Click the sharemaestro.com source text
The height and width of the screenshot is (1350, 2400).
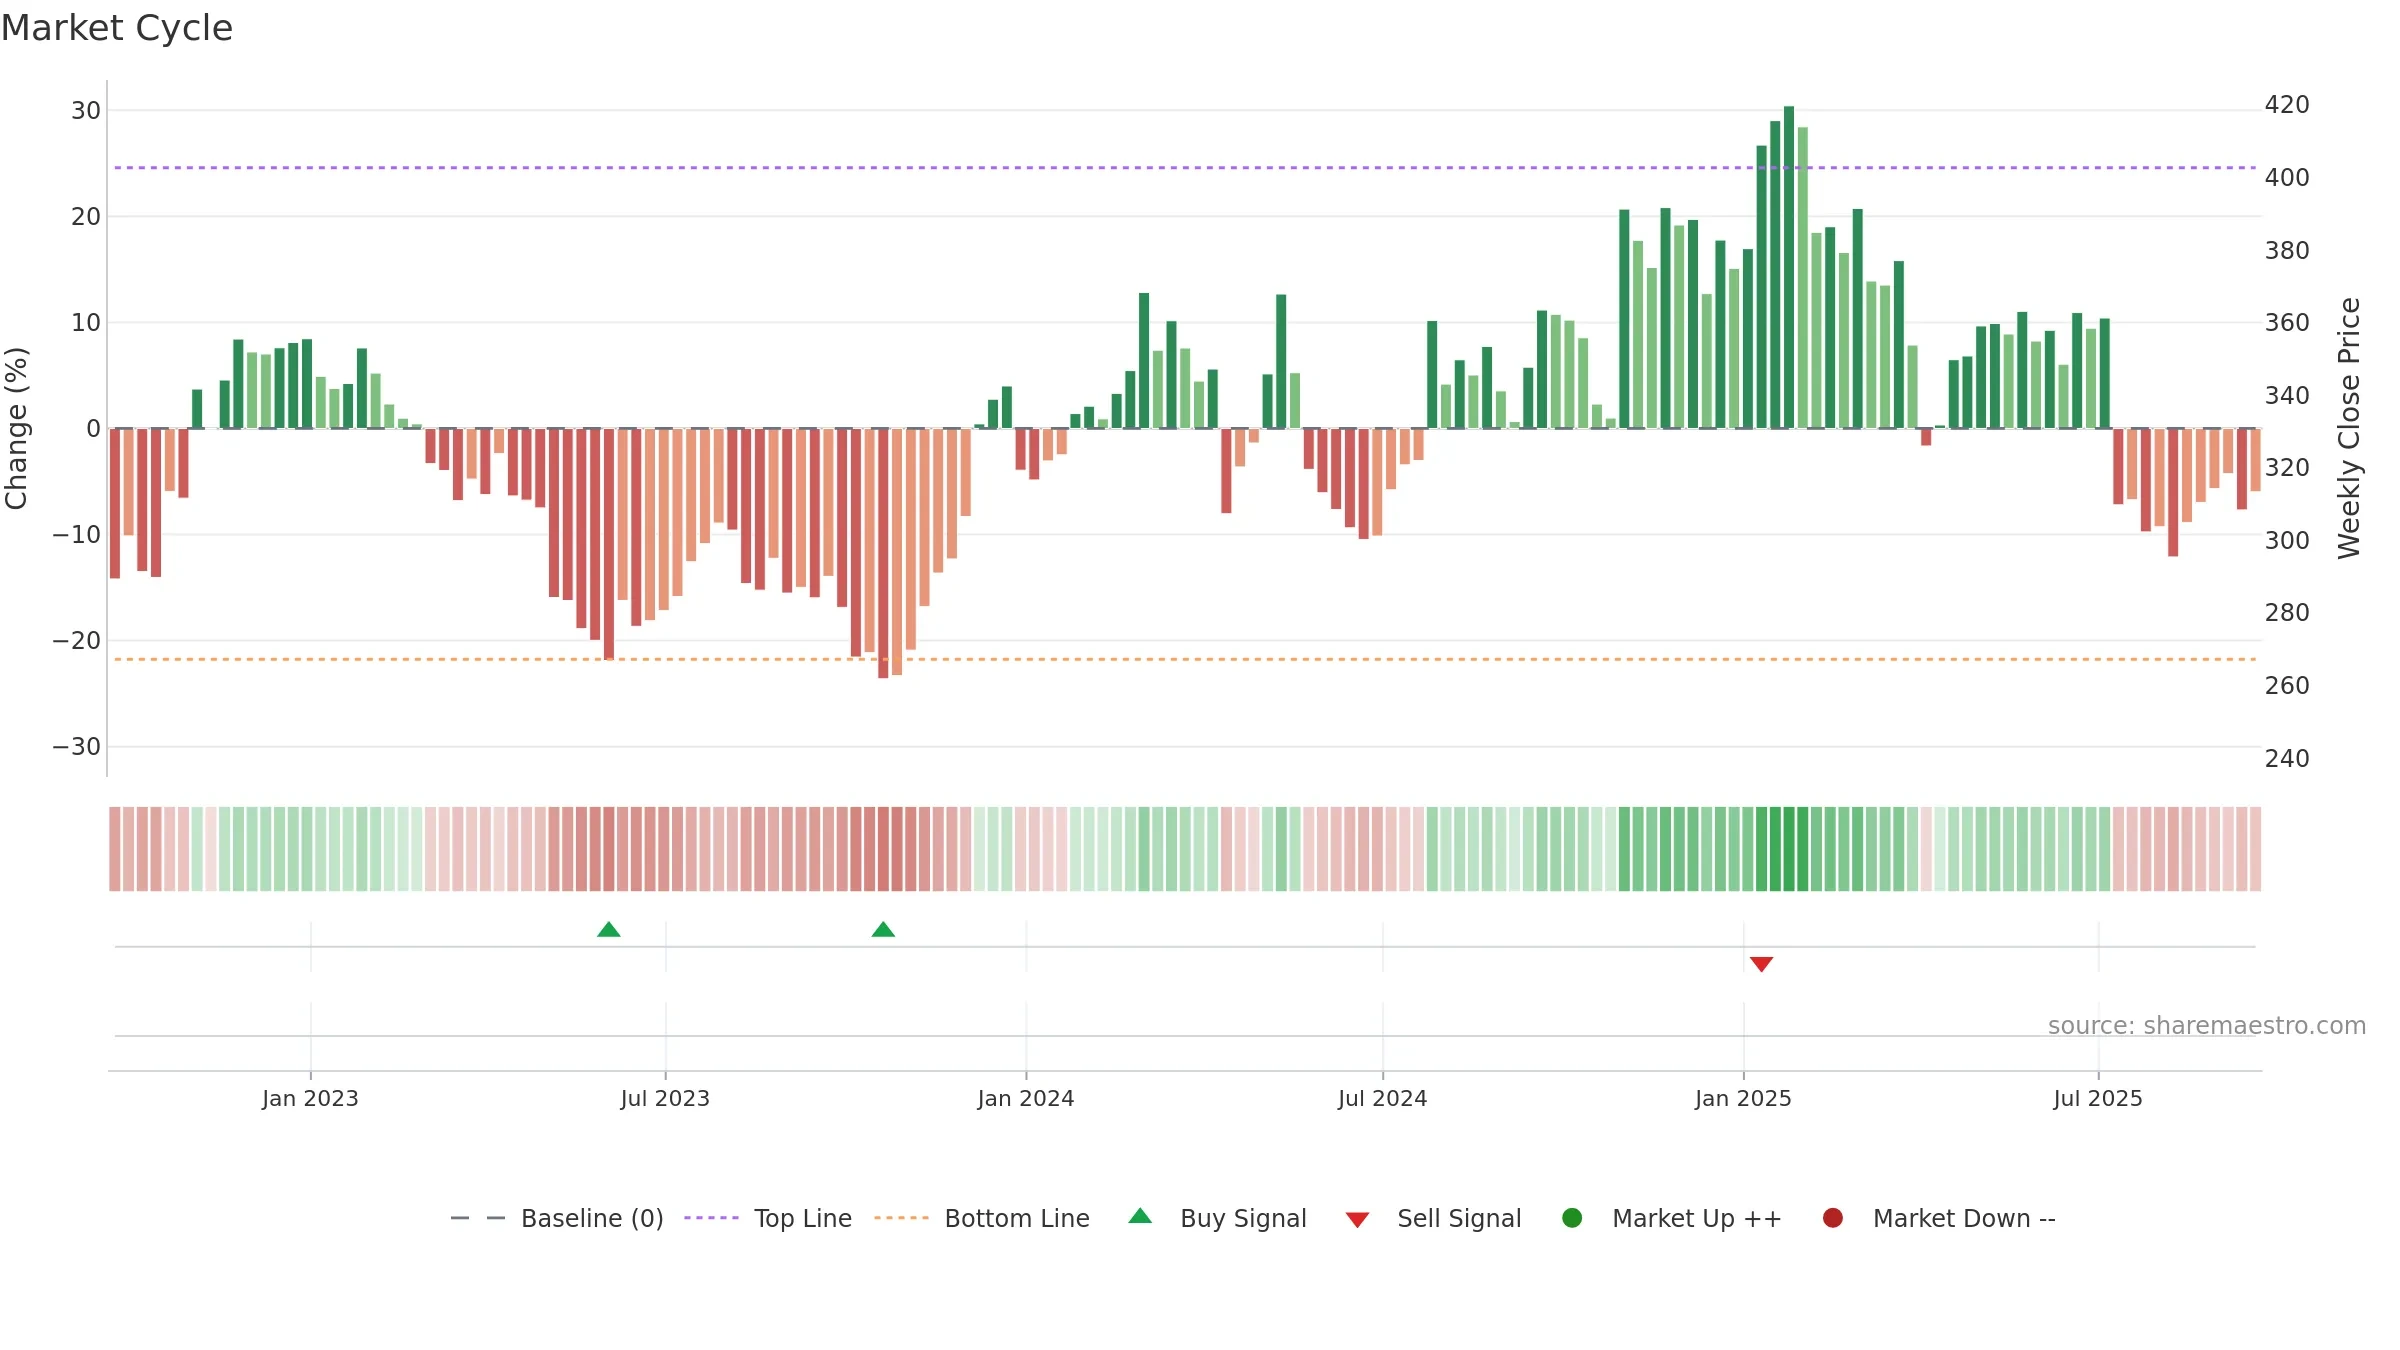click(x=2207, y=1026)
